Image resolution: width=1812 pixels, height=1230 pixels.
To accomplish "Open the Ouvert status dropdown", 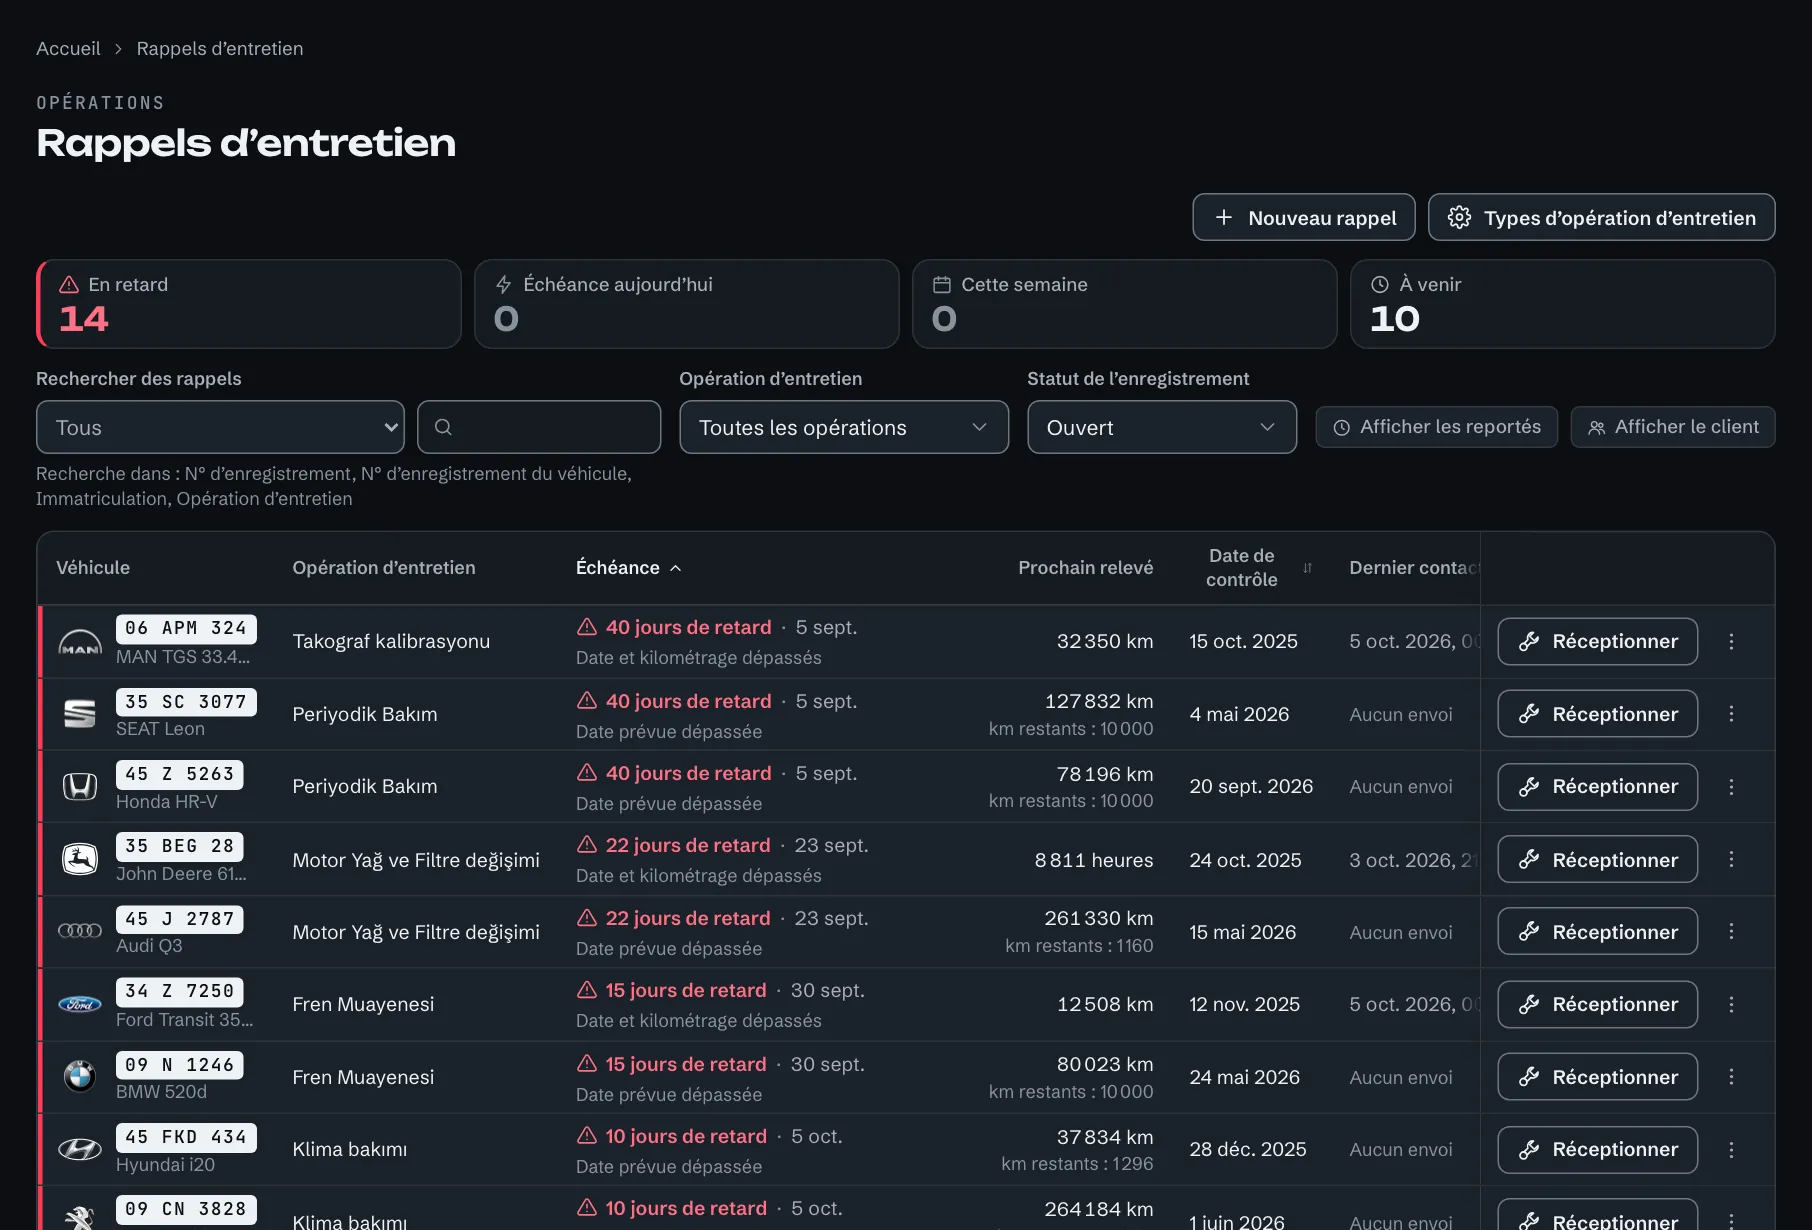I will 1162,427.
